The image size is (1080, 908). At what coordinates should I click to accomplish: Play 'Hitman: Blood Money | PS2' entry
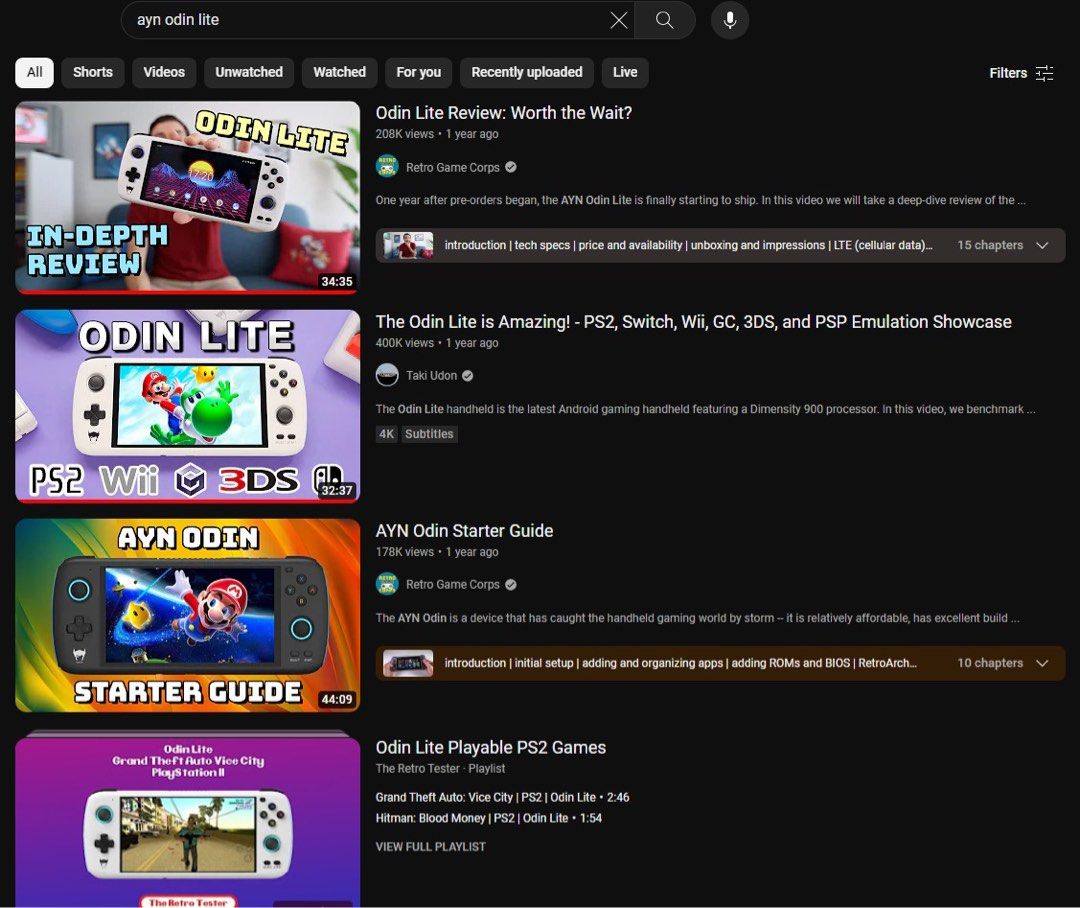click(488, 818)
